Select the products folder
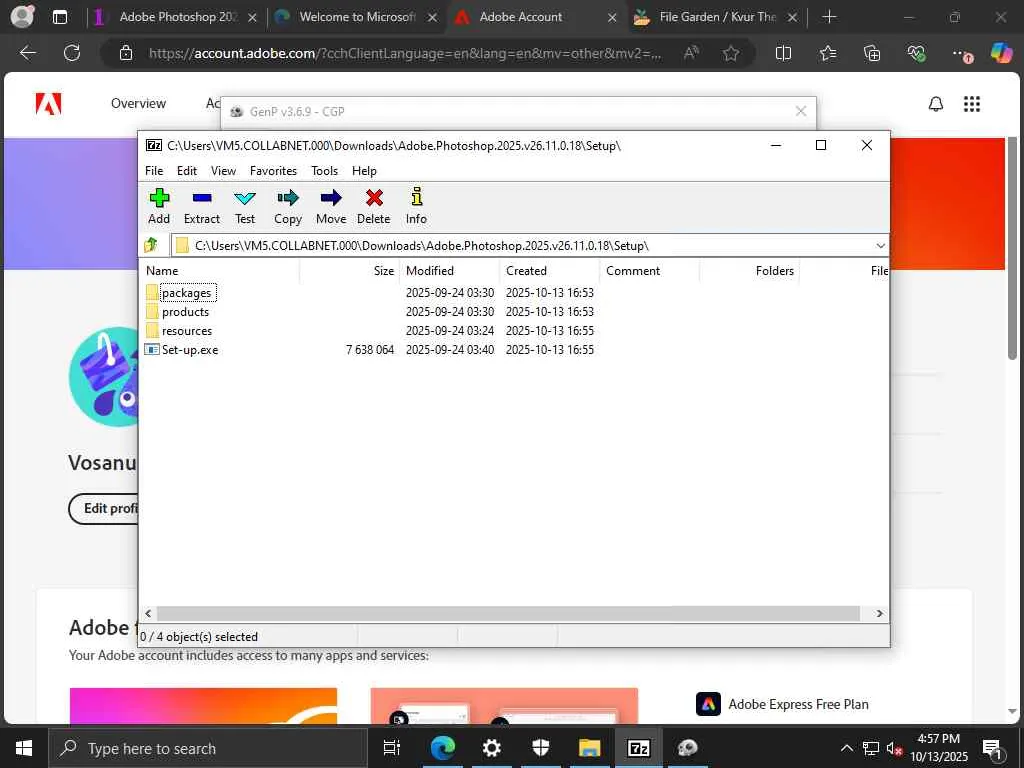This screenshot has height=768, width=1024. click(x=185, y=312)
